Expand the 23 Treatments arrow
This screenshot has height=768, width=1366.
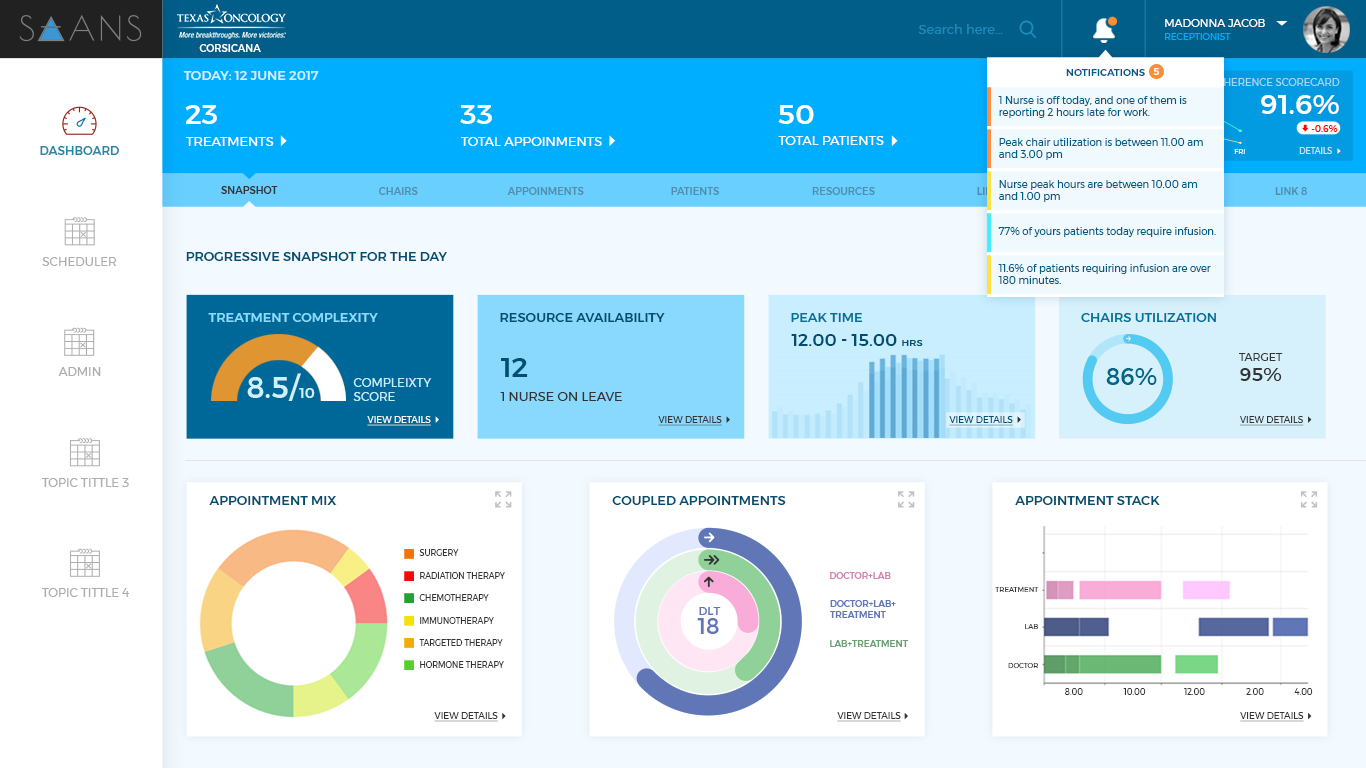[284, 141]
